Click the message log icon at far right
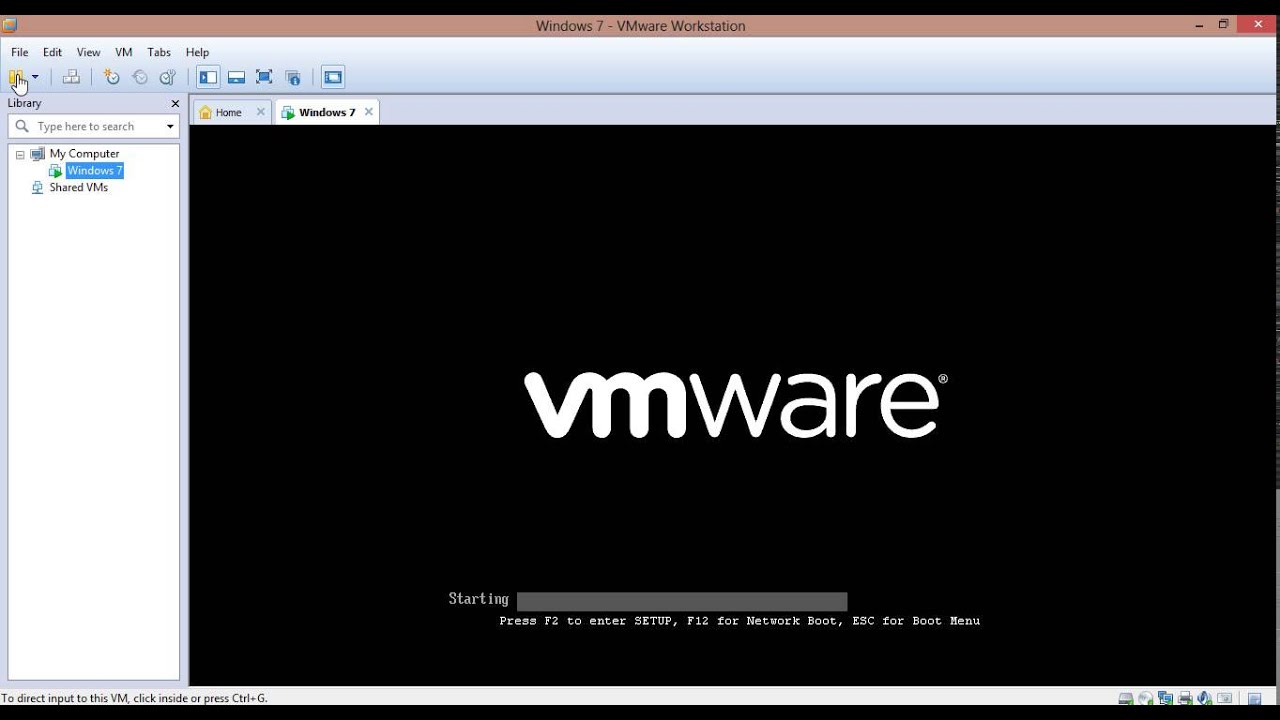This screenshot has width=1280, height=720. pos(1254,698)
